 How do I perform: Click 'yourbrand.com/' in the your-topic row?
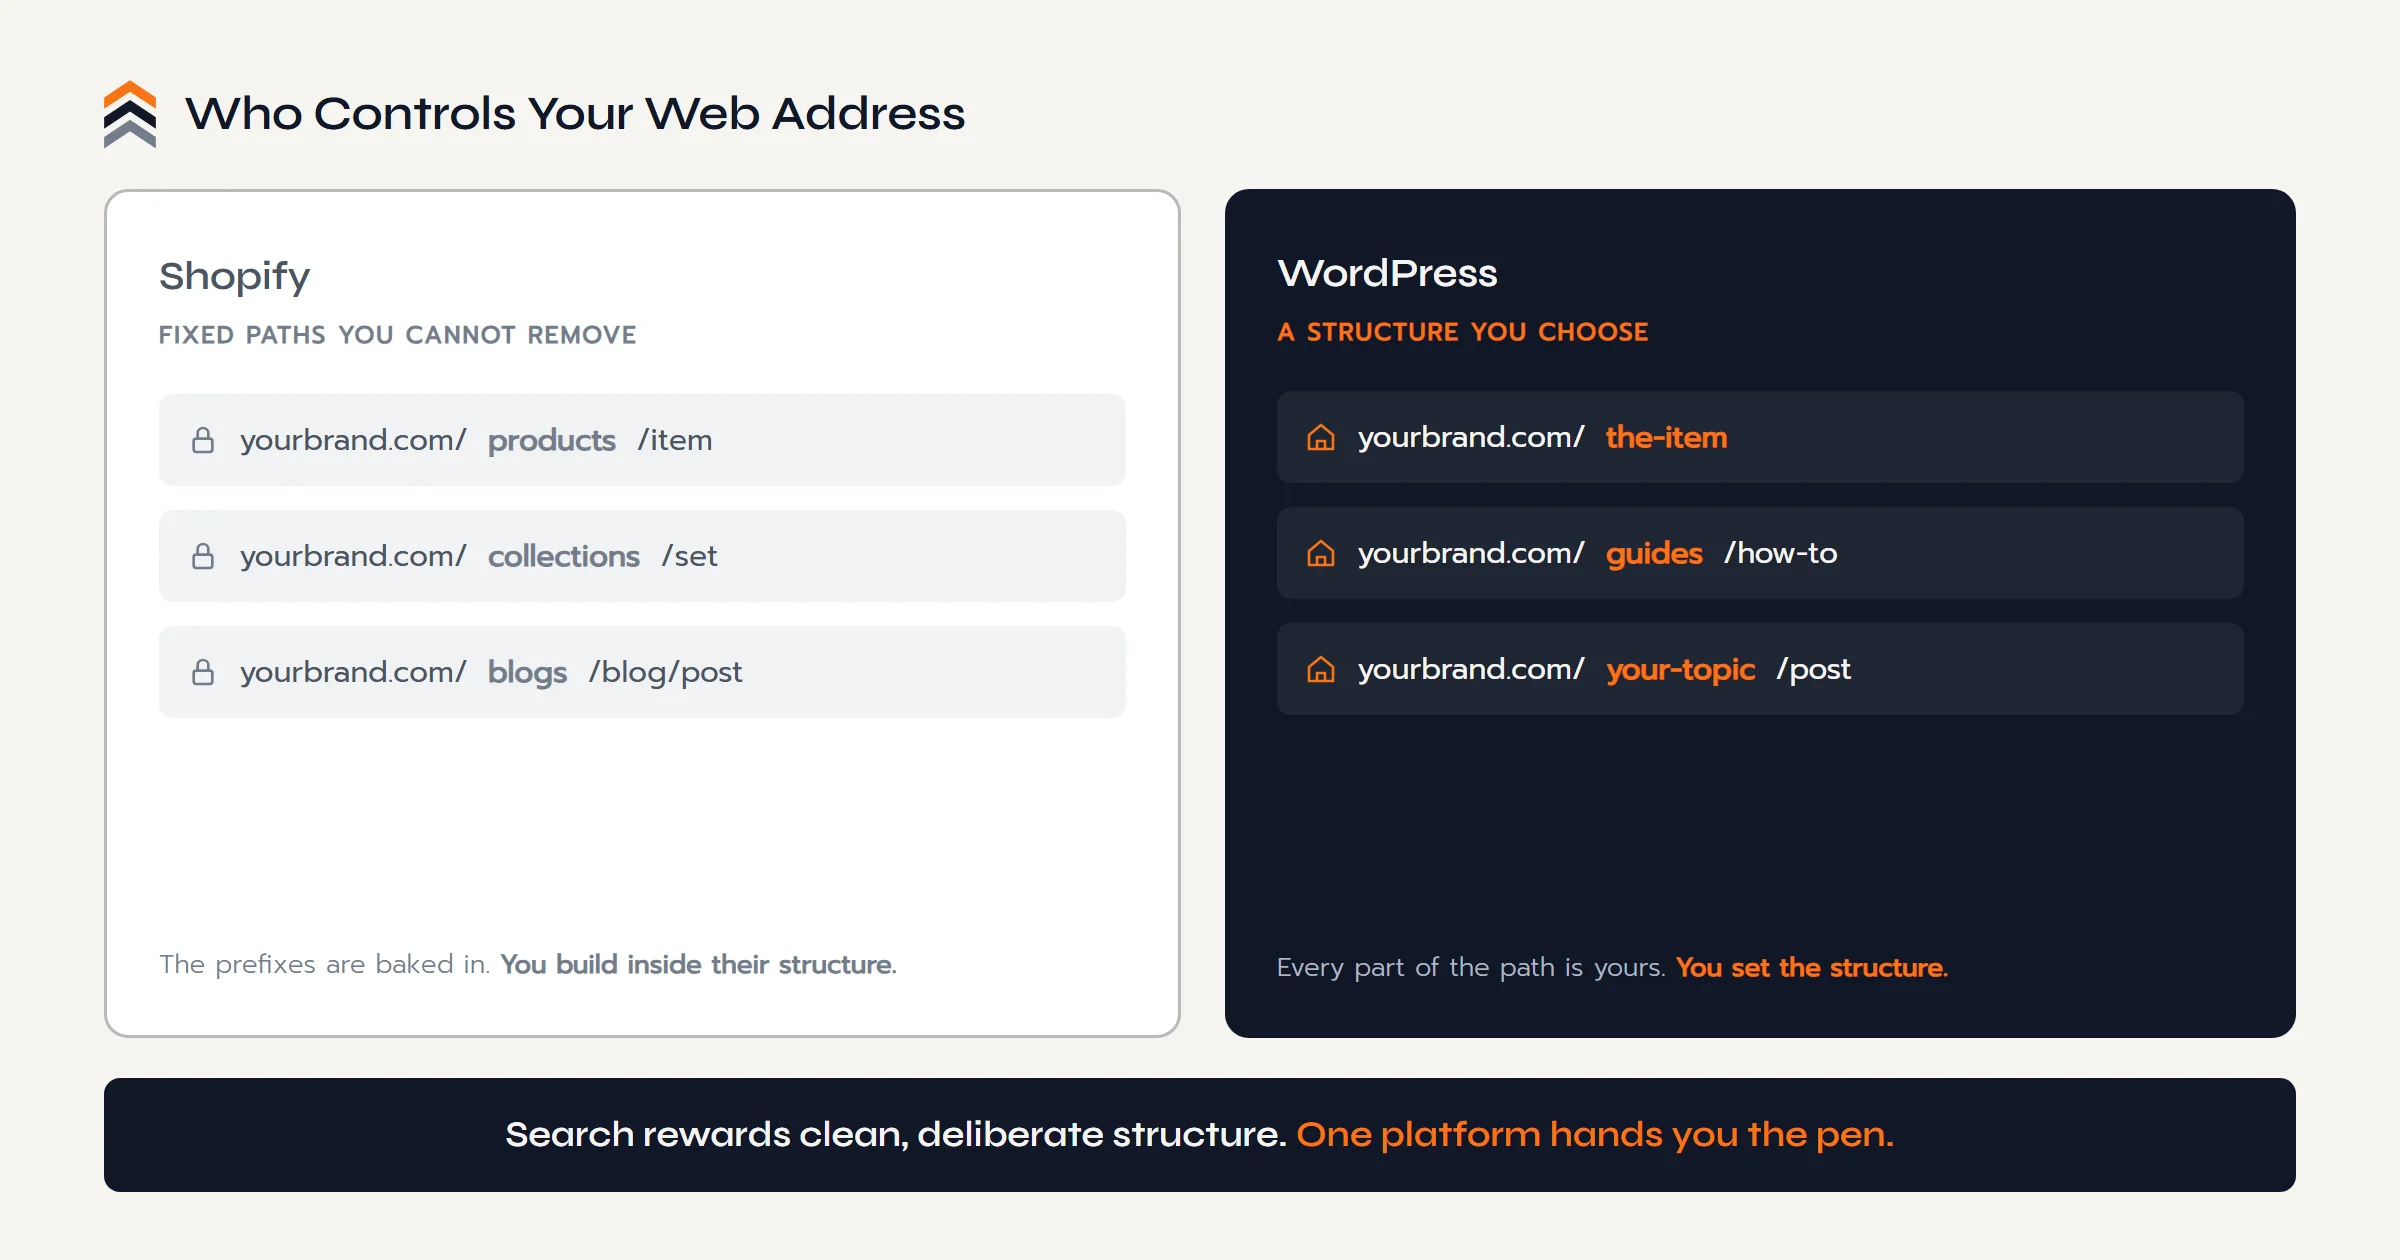tap(1471, 669)
